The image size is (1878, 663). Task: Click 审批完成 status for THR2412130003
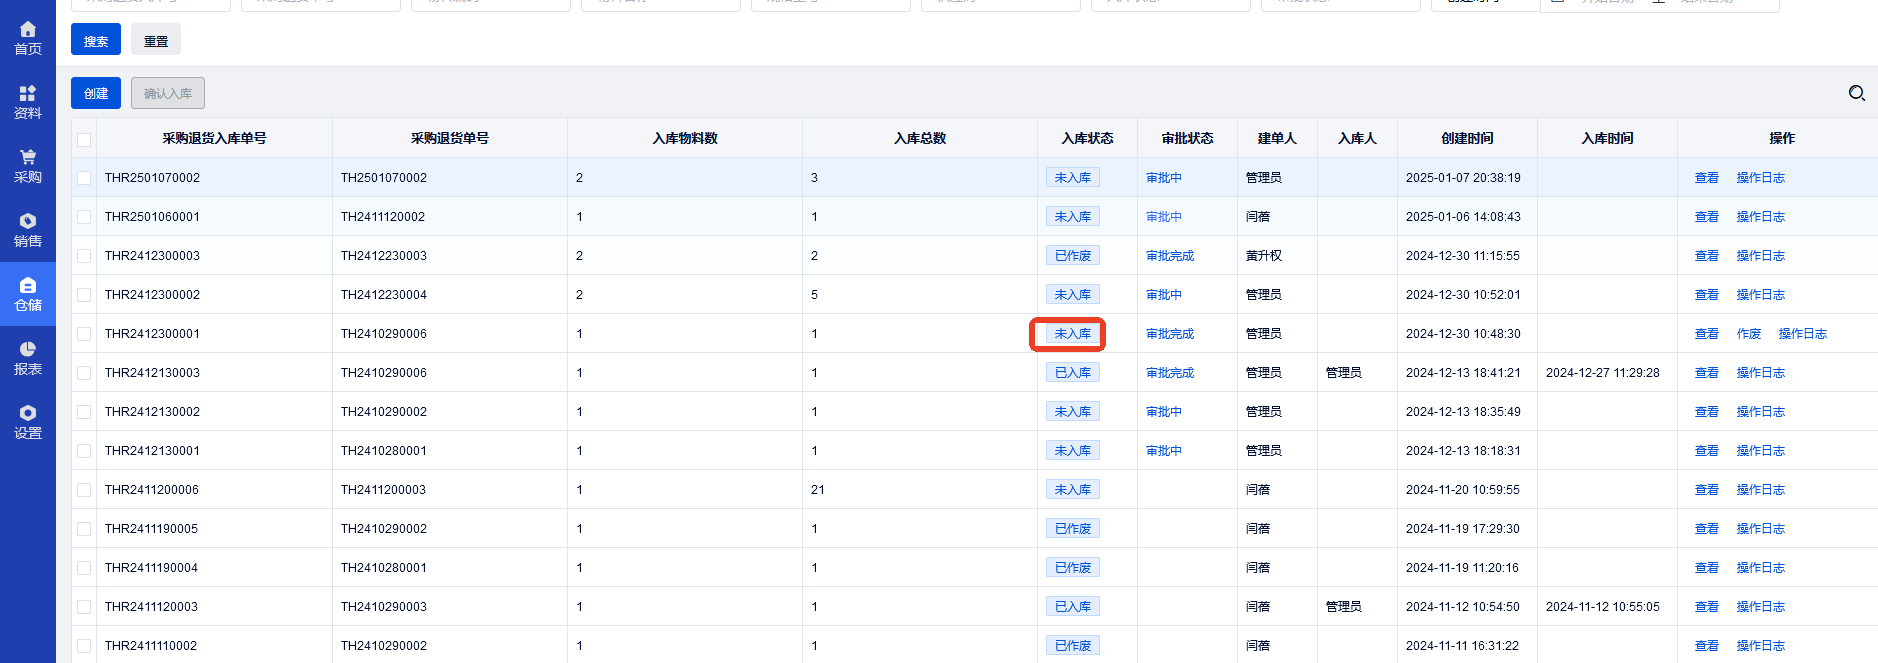pos(1169,373)
